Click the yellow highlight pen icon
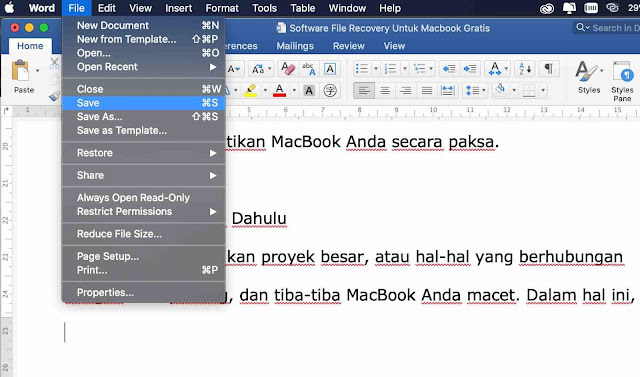Image resolution: width=640 pixels, height=377 pixels. [251, 90]
